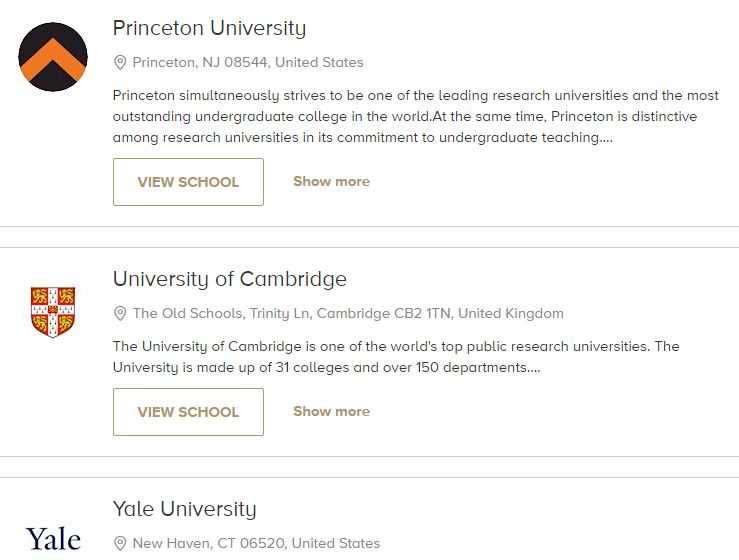
Task: Click the Princeton description paragraph
Action: point(416,116)
